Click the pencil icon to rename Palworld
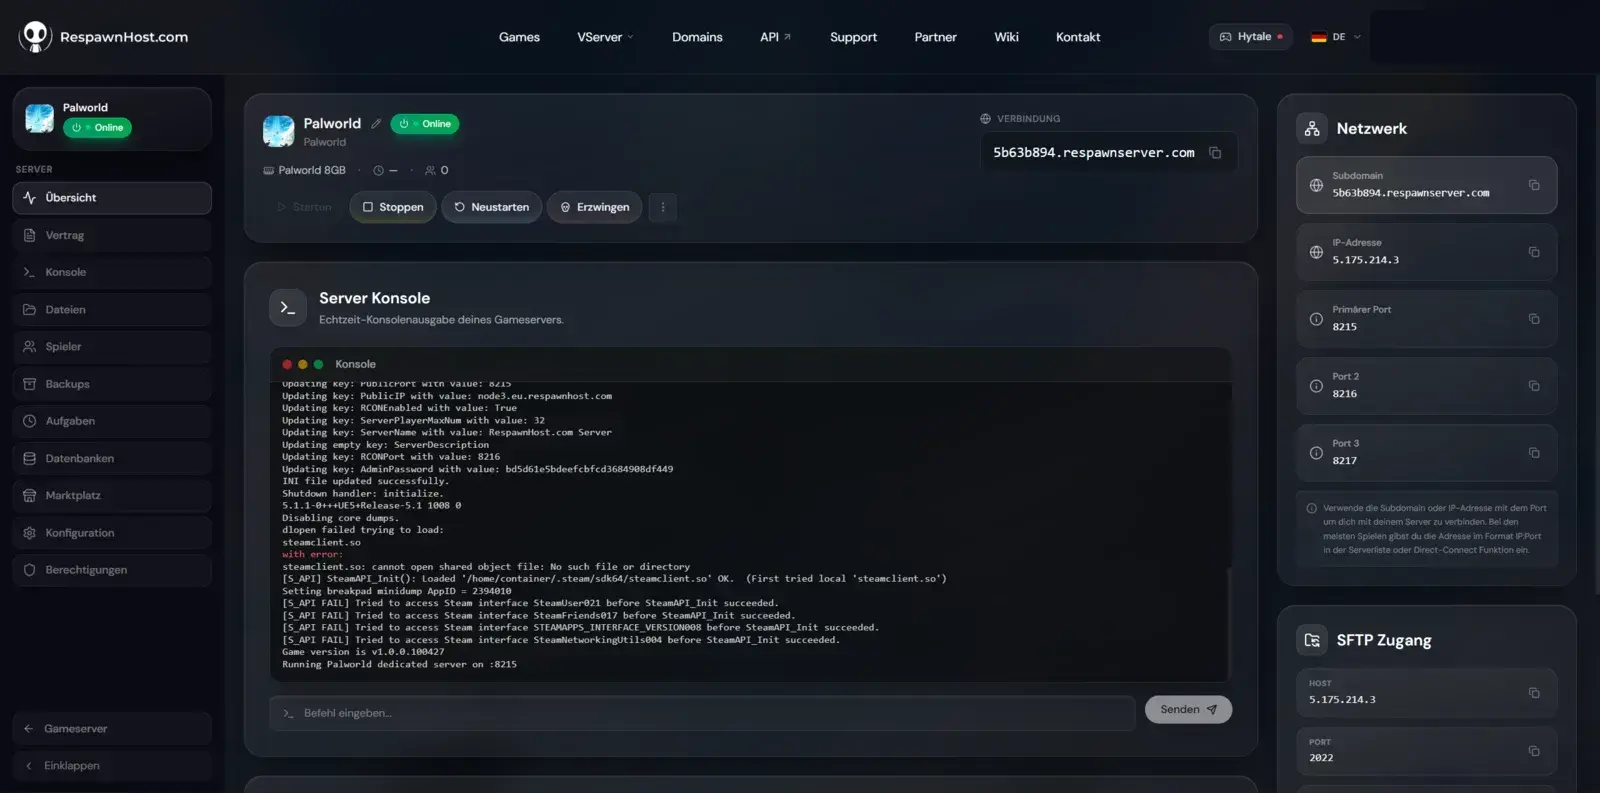 (376, 124)
